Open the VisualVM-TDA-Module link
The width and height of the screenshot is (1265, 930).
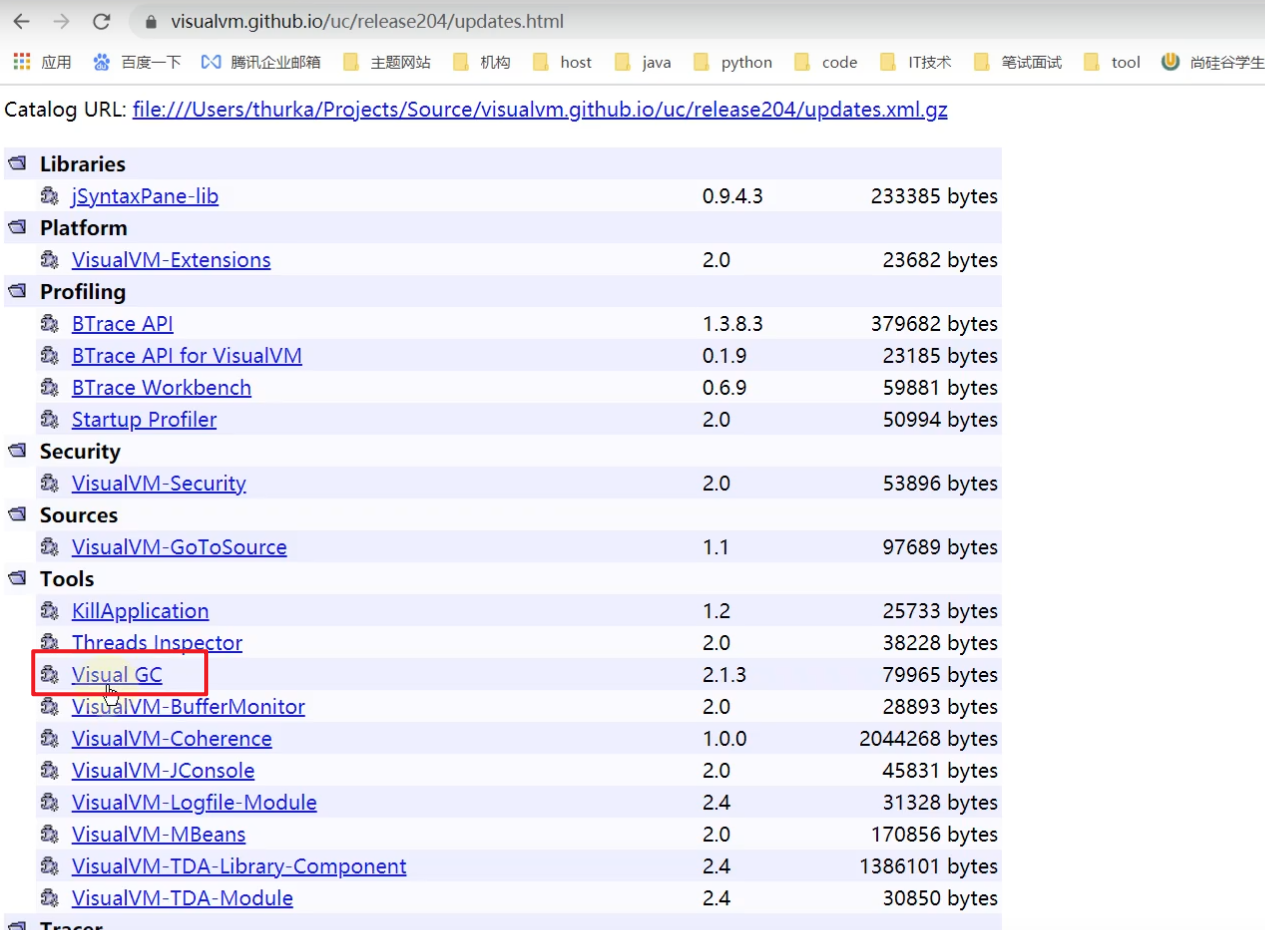(182, 899)
